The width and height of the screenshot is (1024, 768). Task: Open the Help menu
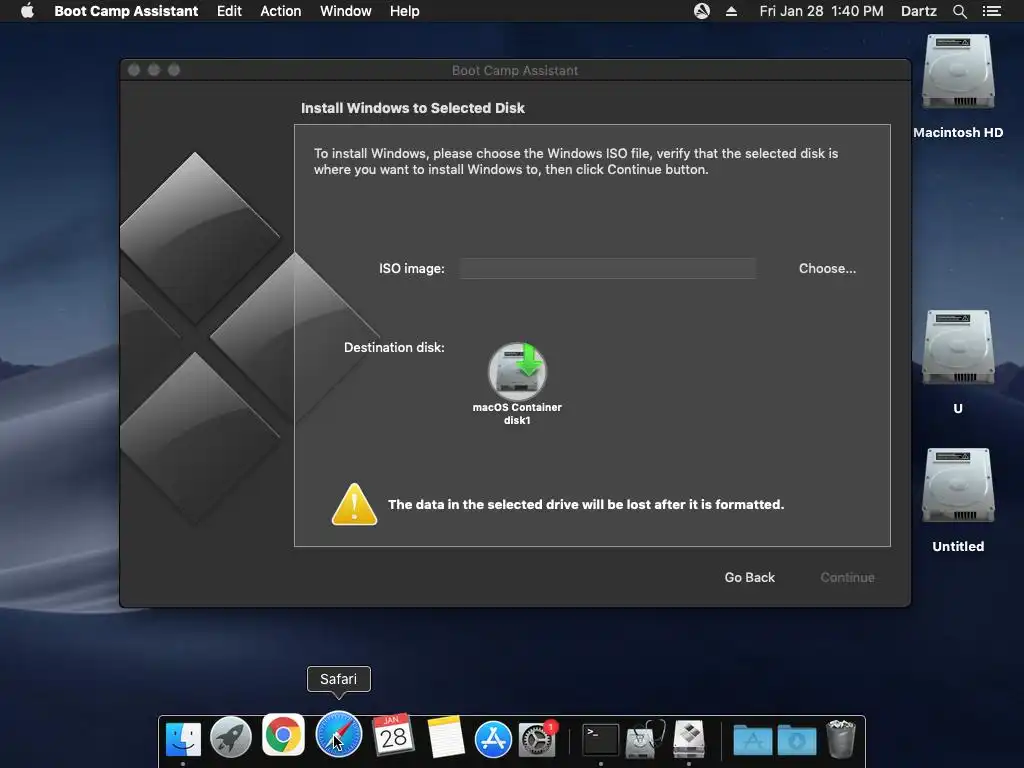click(404, 11)
